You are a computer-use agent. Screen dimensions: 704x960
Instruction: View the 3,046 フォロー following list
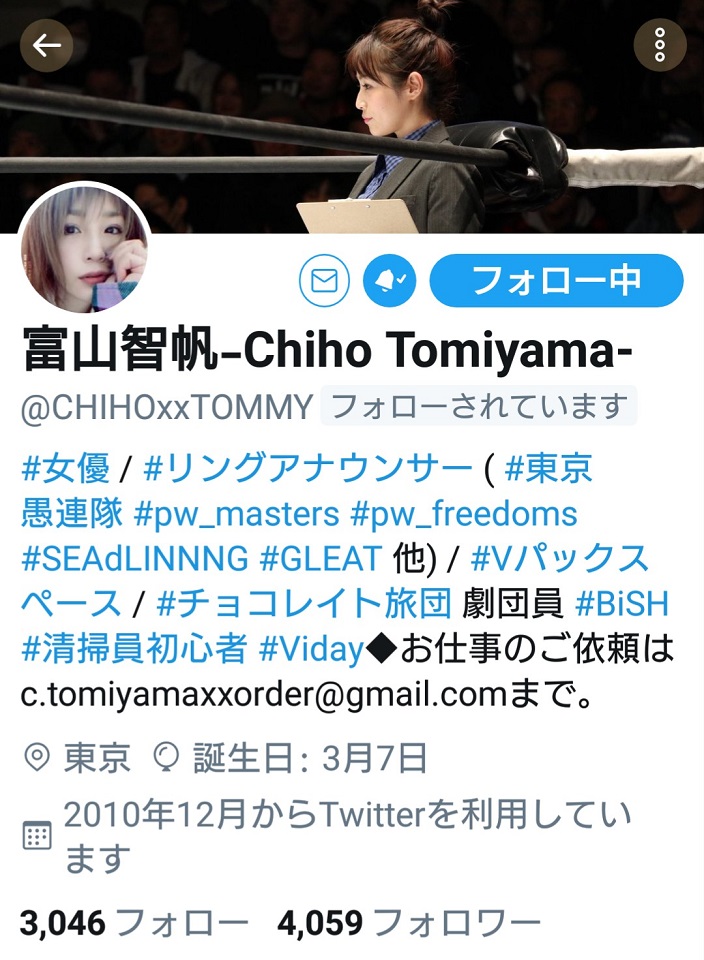click(134, 923)
